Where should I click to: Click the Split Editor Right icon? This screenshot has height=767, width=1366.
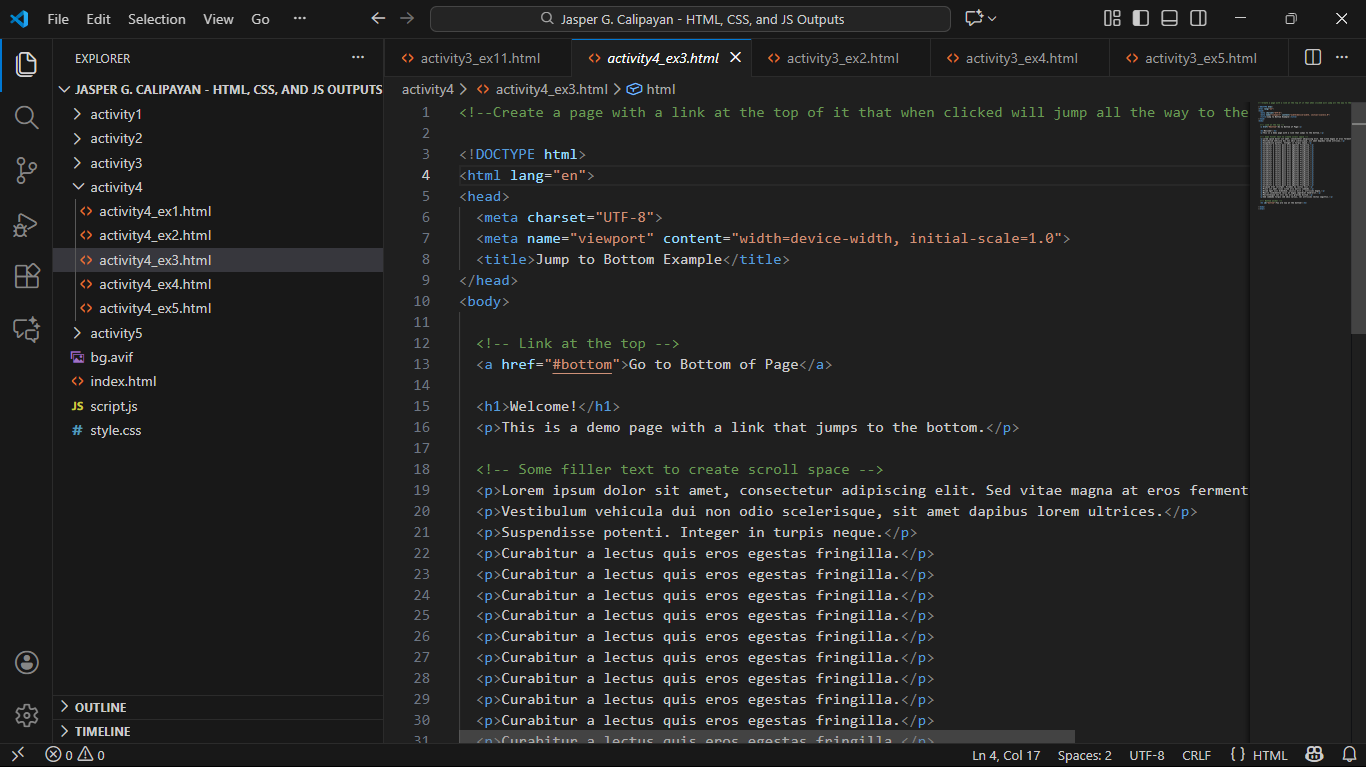[x=1313, y=58]
